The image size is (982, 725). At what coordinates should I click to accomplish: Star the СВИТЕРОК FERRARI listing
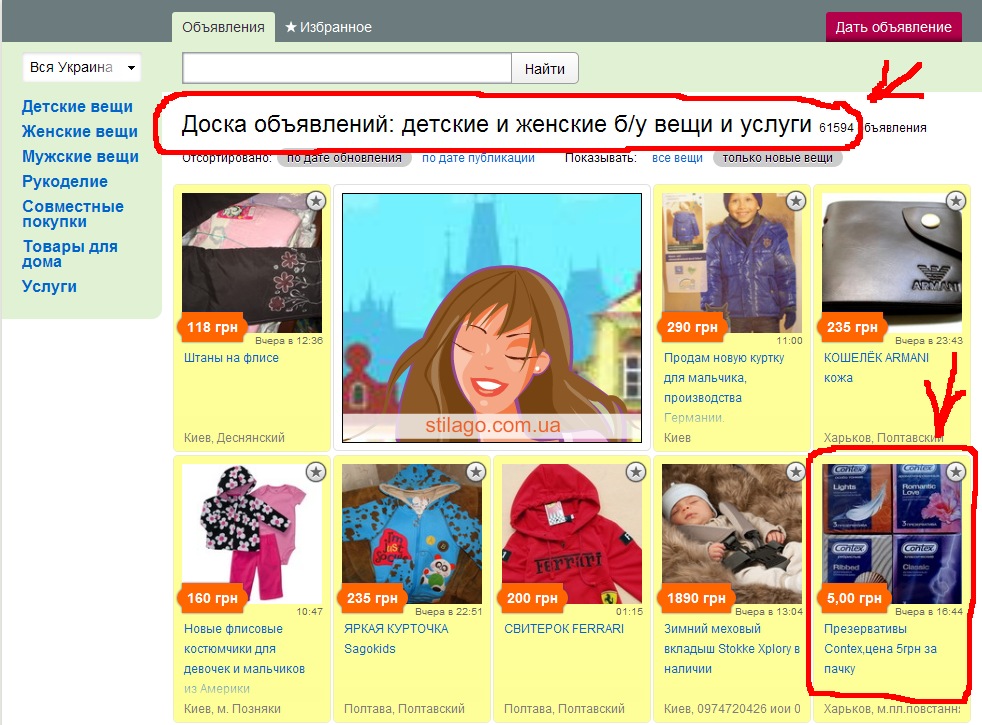pyautogui.click(x=636, y=471)
